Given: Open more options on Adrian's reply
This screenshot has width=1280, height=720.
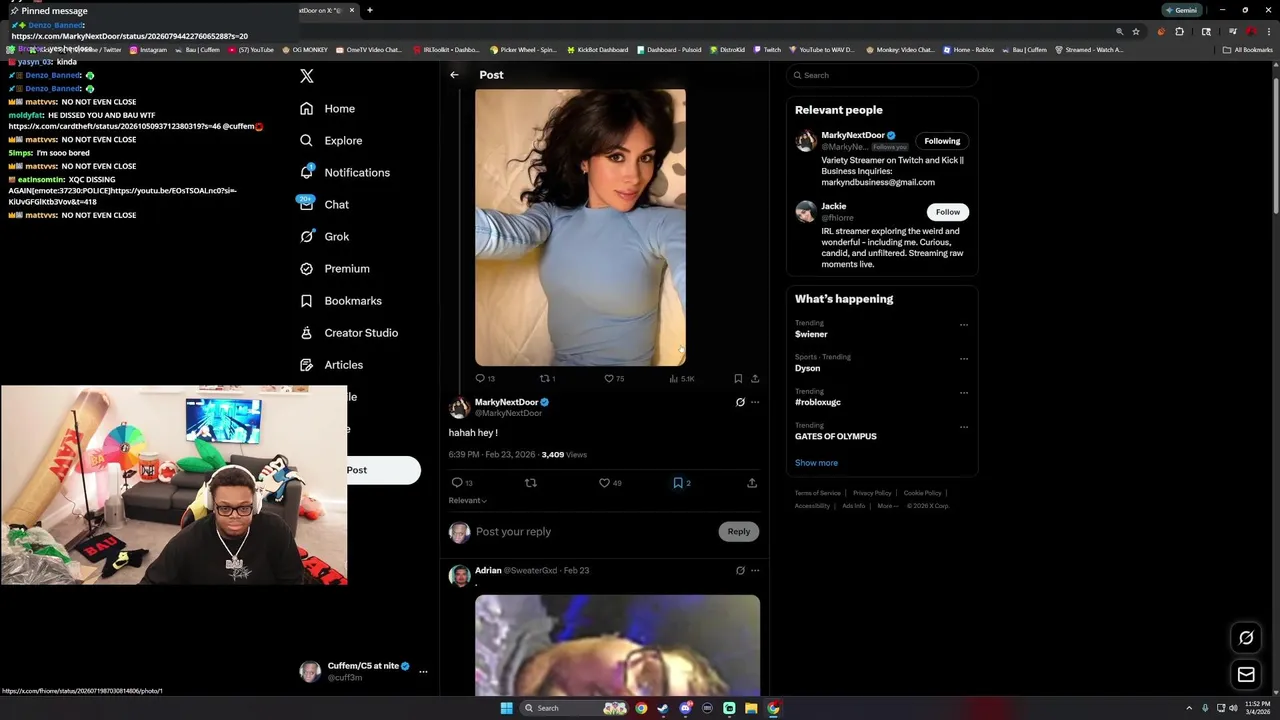Looking at the screenshot, I should pyautogui.click(x=755, y=570).
